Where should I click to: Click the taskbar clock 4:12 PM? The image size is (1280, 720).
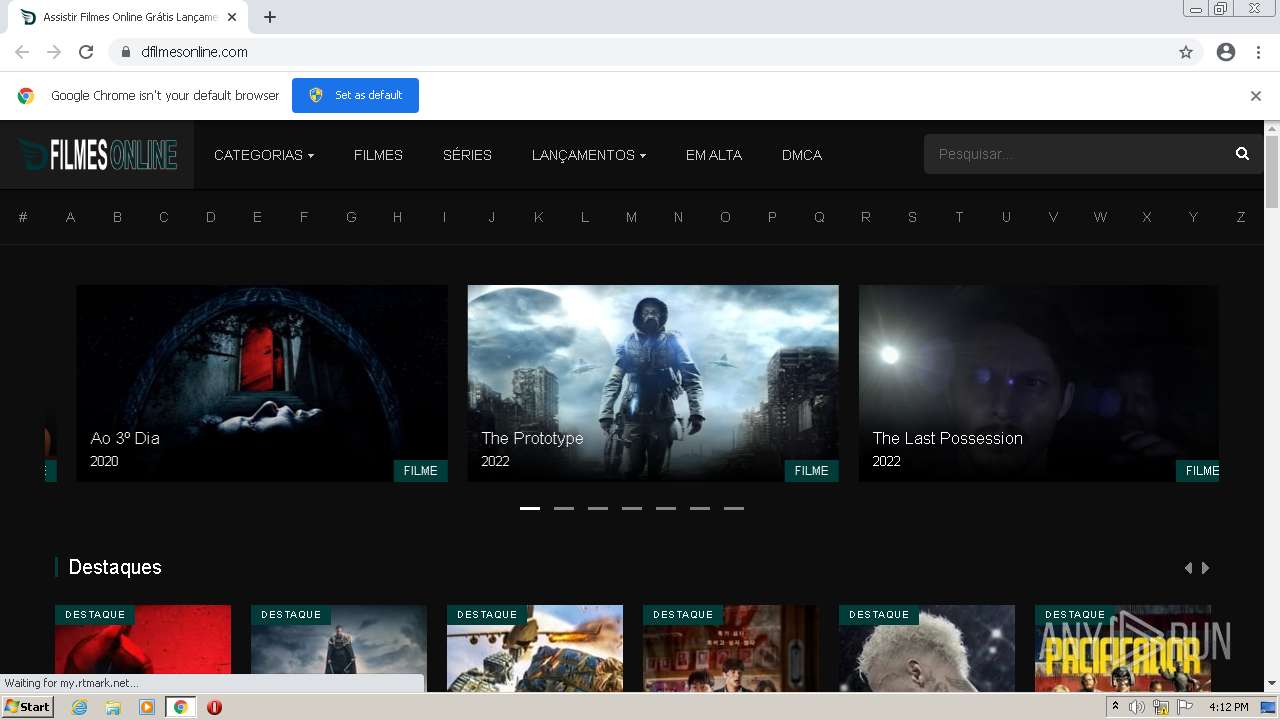pos(1229,707)
